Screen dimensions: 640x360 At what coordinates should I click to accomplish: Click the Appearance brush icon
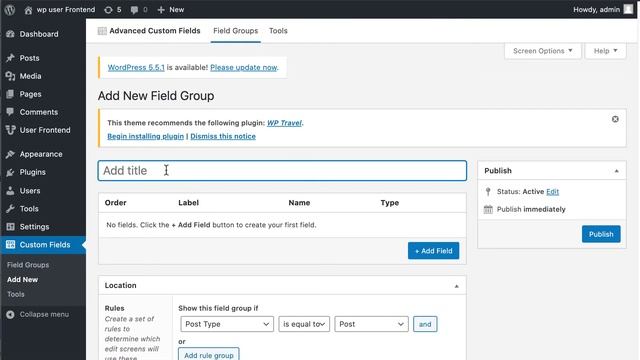[11, 154]
